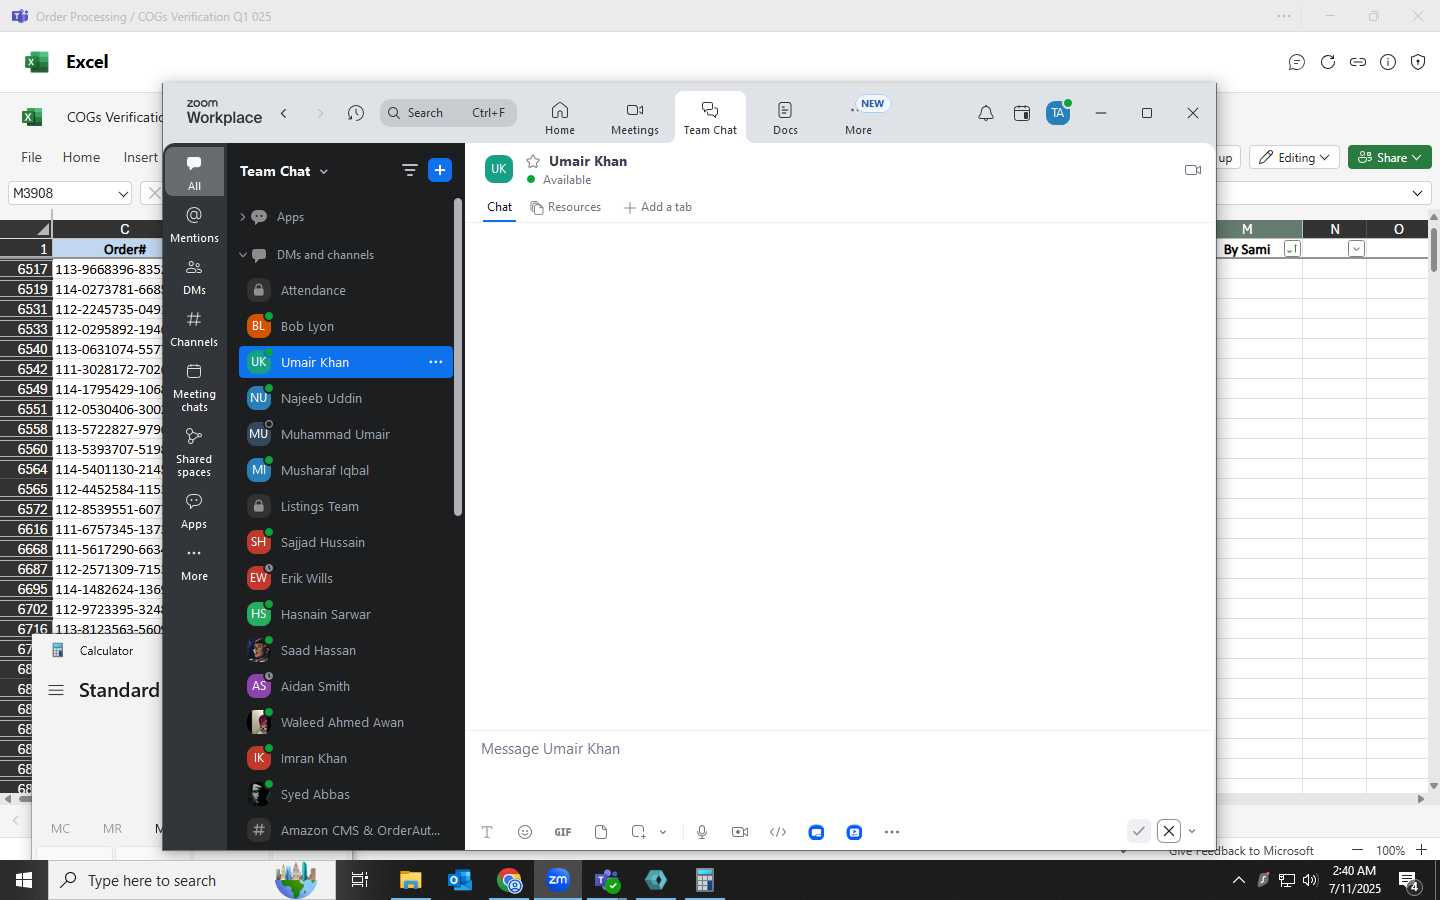
Task: Start video call with Umair Khan
Action: click(1193, 170)
